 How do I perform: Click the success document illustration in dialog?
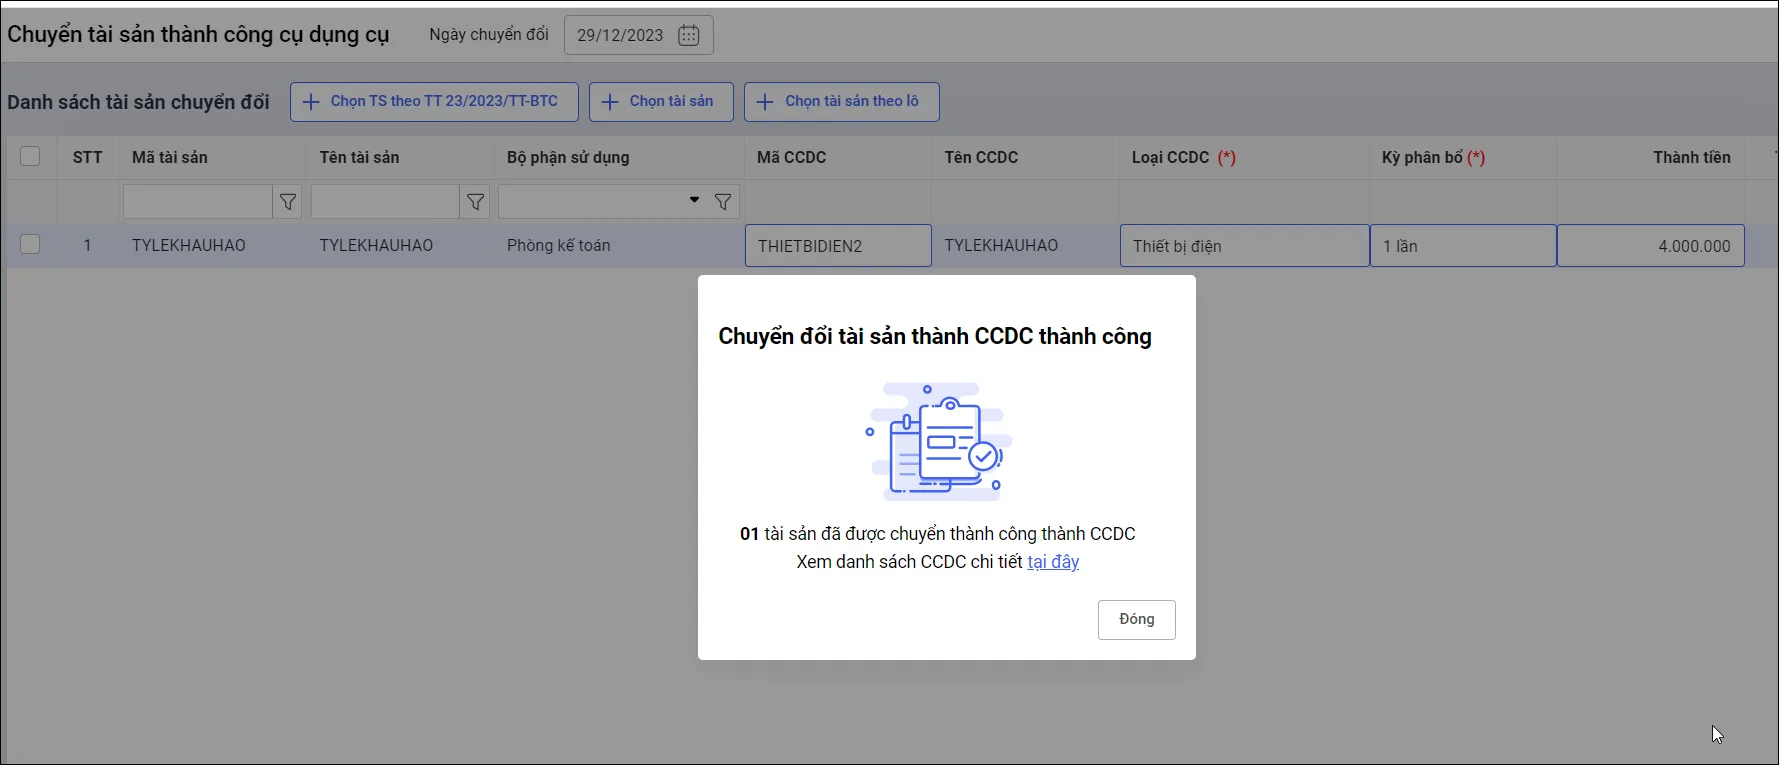937,441
